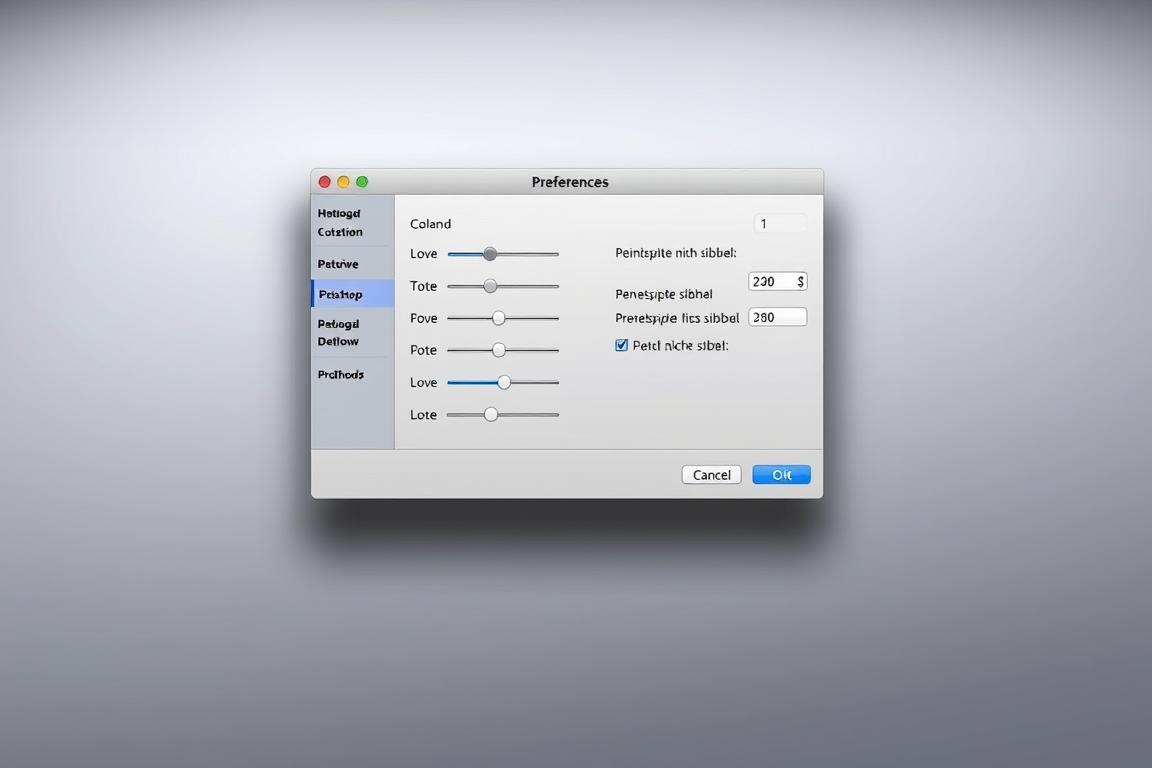Toggle the "Petcl niche sibel" checkbox
1152x768 pixels.
click(x=622, y=344)
